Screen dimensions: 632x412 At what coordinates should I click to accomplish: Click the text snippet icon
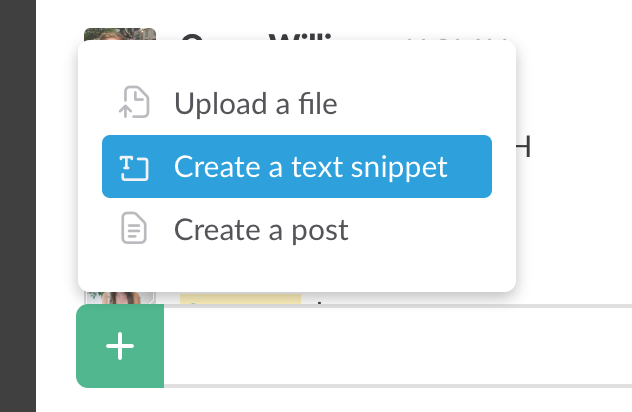tap(134, 167)
